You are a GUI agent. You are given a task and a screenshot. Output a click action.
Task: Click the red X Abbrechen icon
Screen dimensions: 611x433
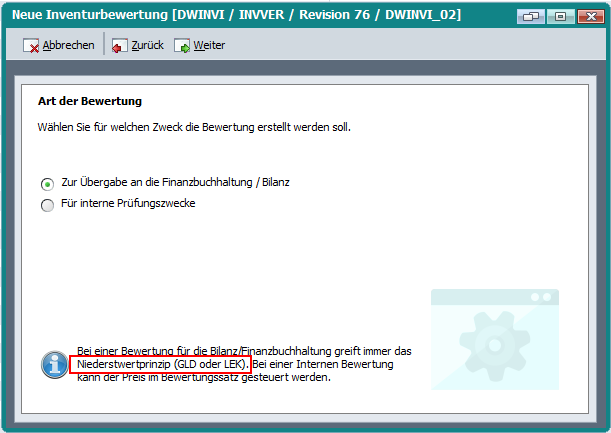[x=31, y=46]
